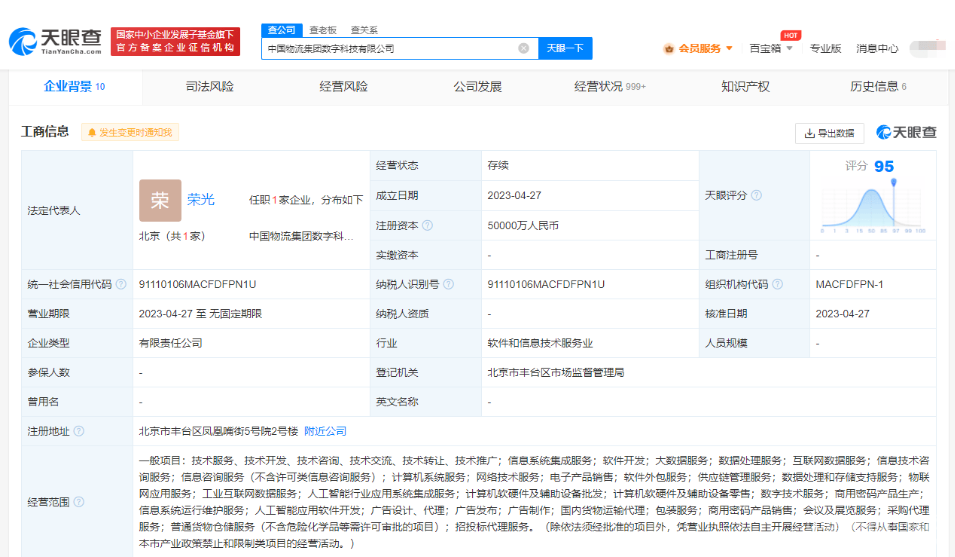Viewport: 955px width, 557px height.
Task: Switch to the 查老板 search tab
Action: click(x=323, y=30)
